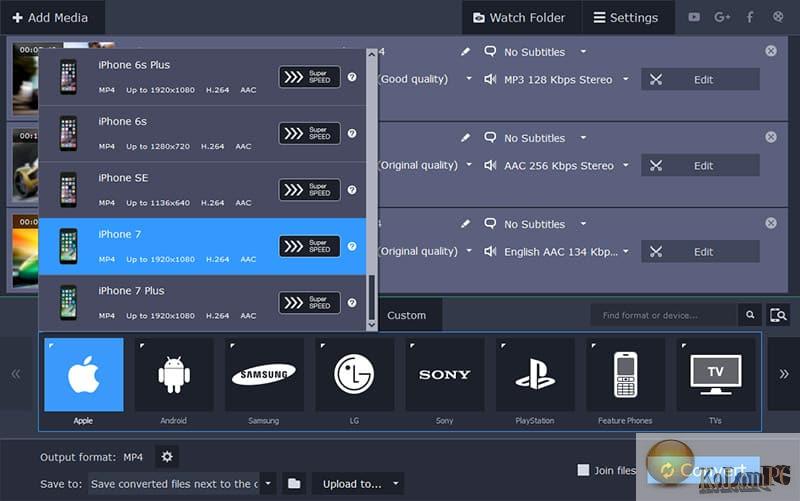Expand AAC 256 Kbps Stereo audio dropdown
Viewport: 800px width, 501px height.
626,165
